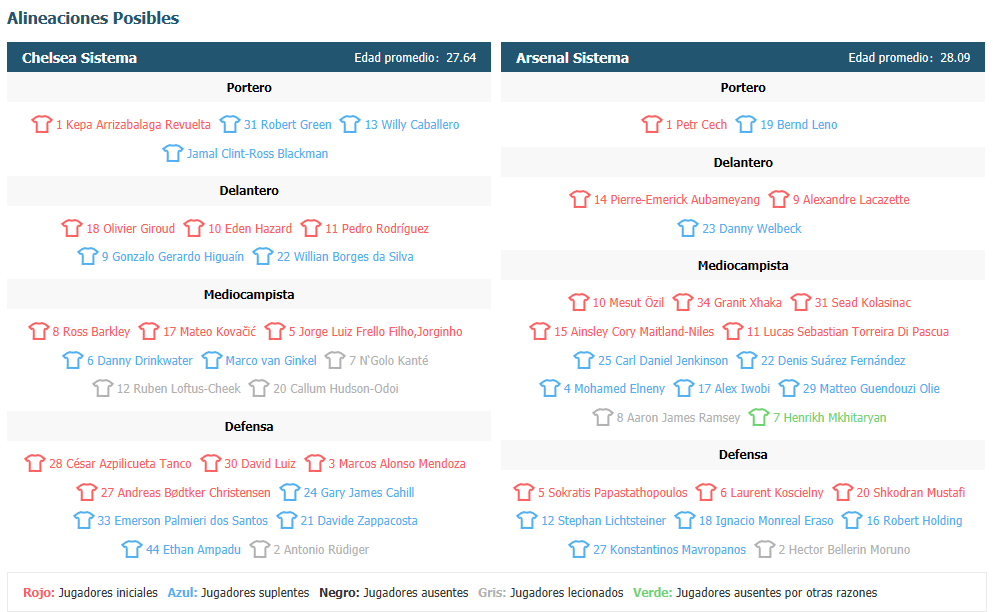Click the gray jersey icon beside Hector Bellerin

[x=765, y=550]
